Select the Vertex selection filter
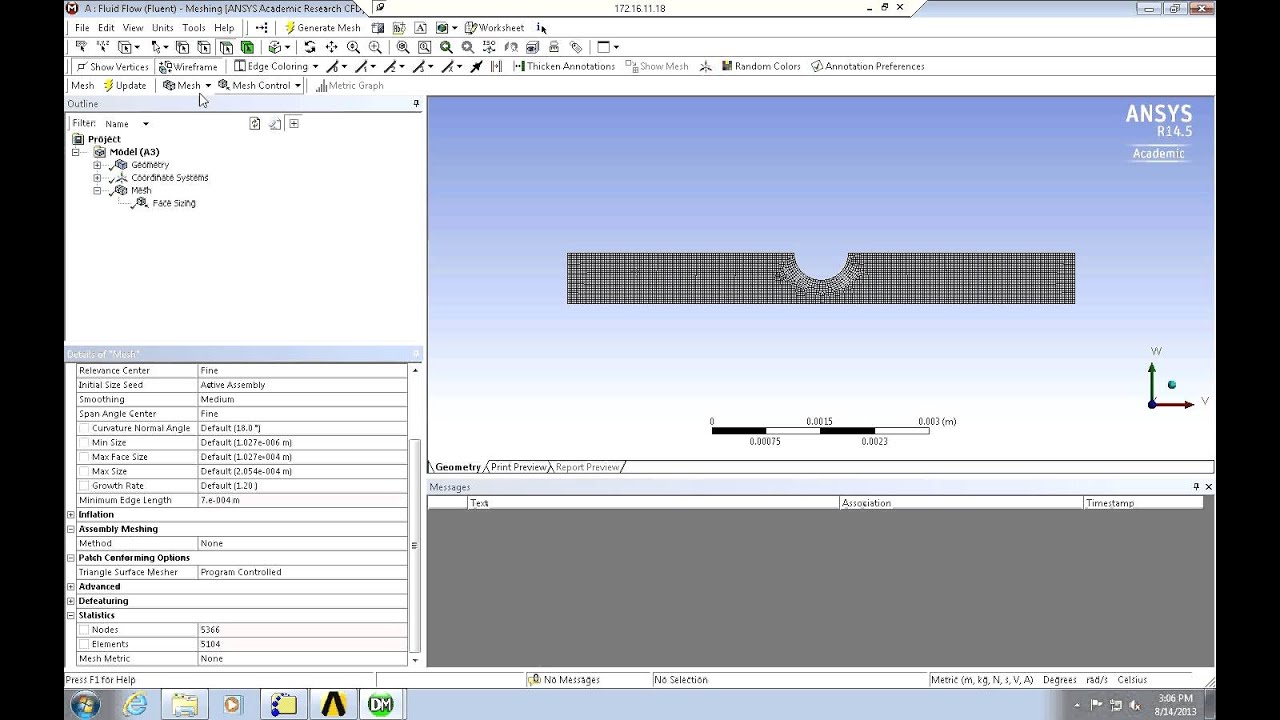This screenshot has height=720, width=1280. pyautogui.click(x=182, y=47)
